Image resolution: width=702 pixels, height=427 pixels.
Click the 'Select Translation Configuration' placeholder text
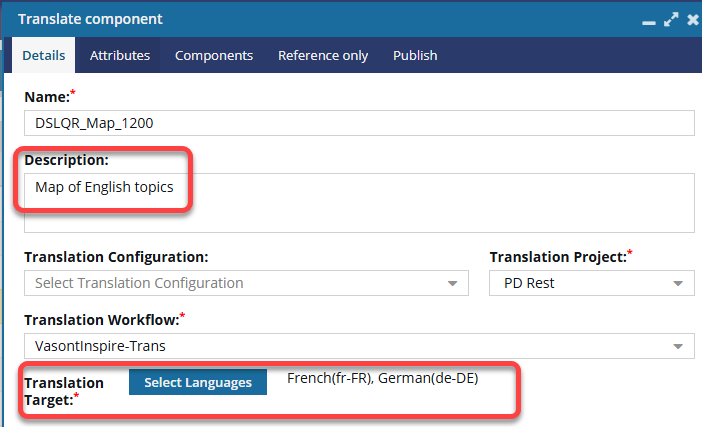[139, 283]
